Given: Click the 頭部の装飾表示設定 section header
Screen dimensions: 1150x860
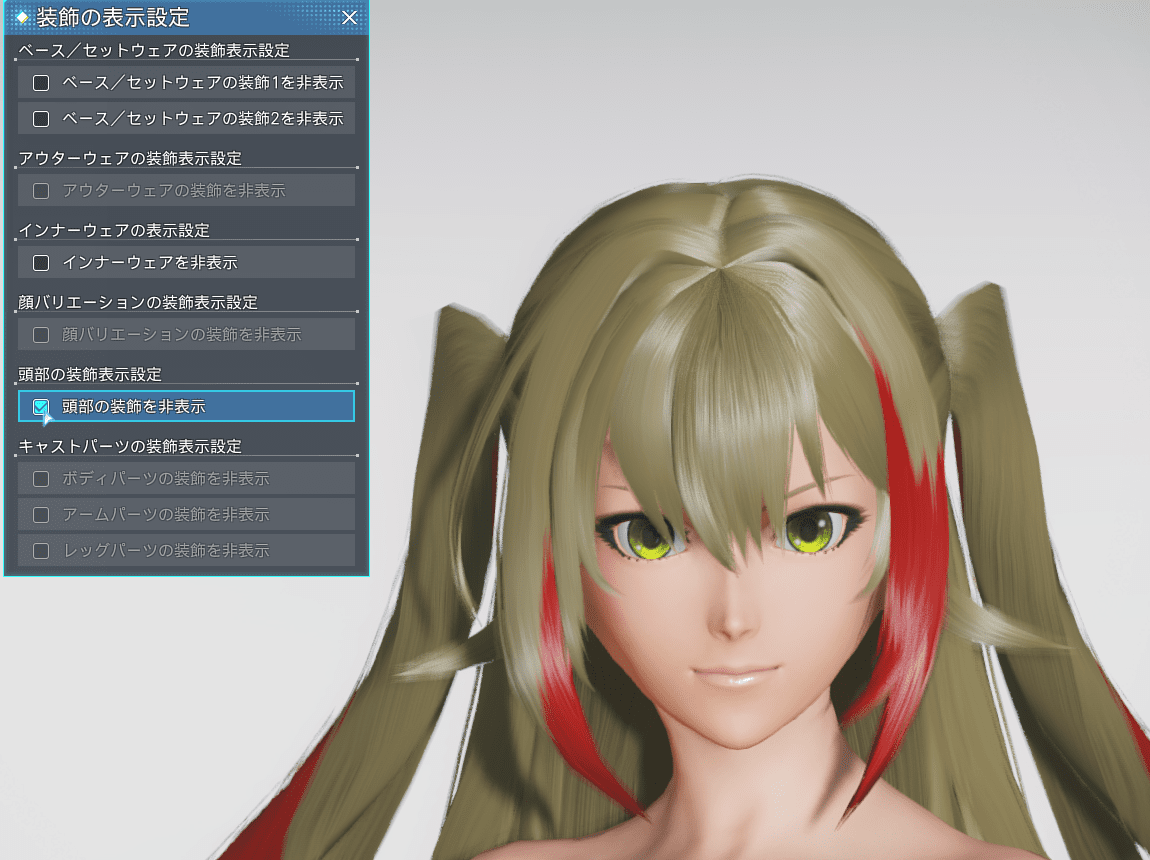Looking at the screenshot, I should pos(90,374).
